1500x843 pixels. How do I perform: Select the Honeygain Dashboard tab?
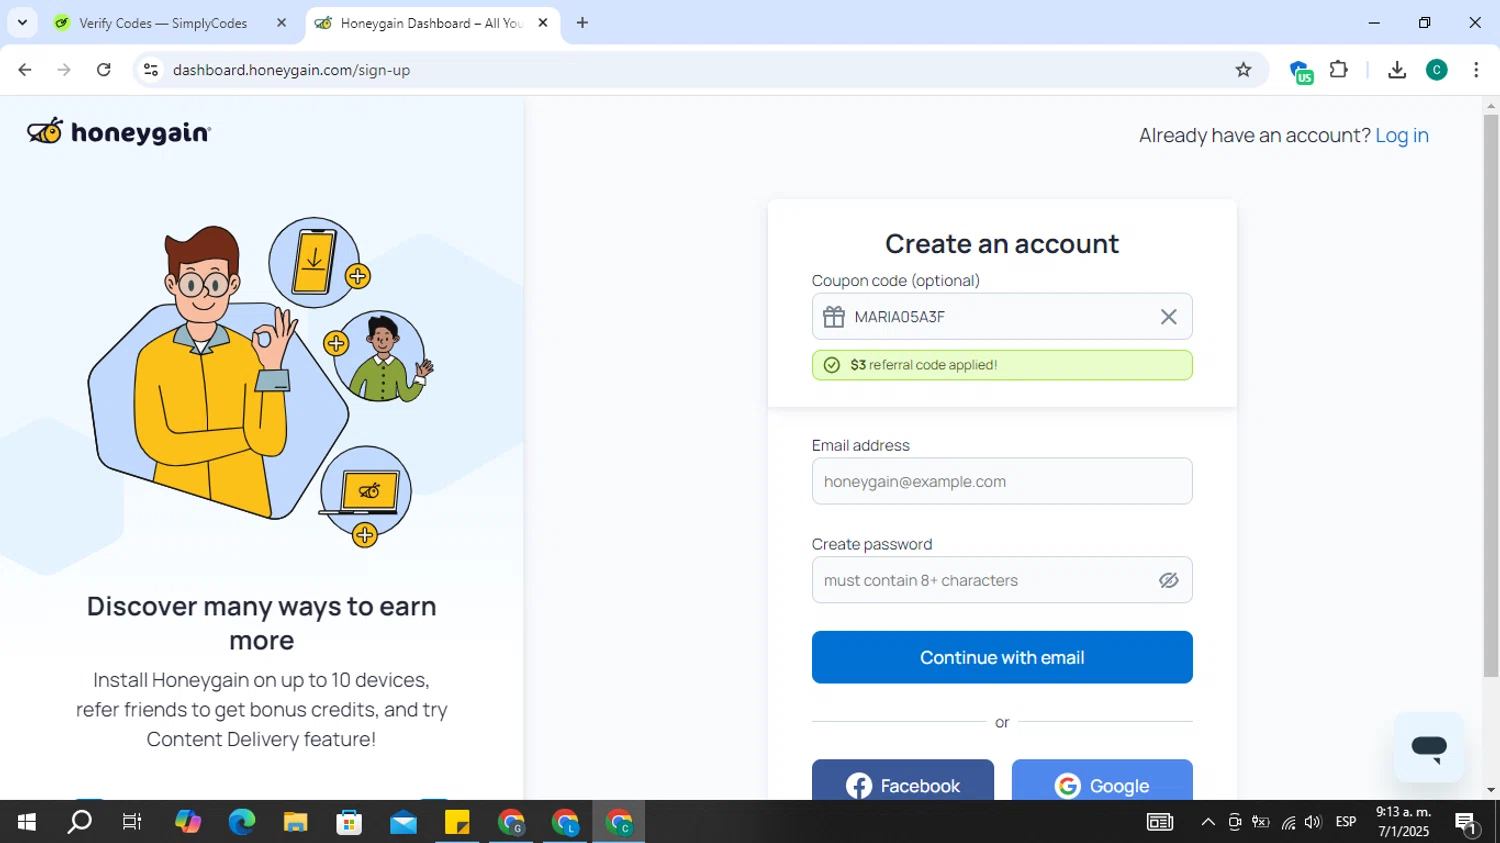point(430,23)
